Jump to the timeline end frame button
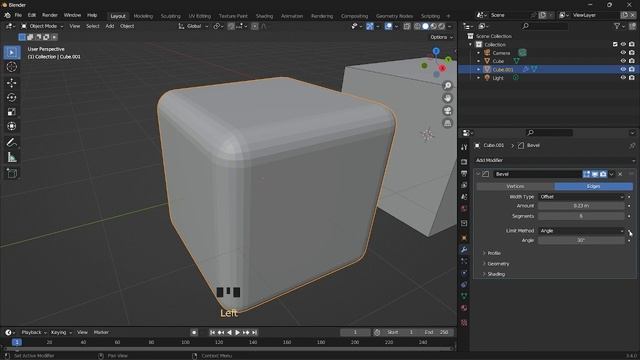The image size is (640, 360). coord(254,333)
